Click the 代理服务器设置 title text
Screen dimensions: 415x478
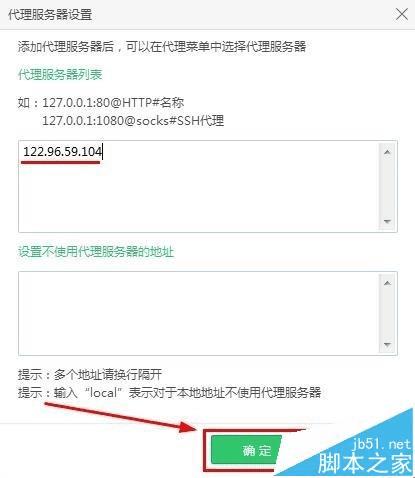tap(50, 15)
